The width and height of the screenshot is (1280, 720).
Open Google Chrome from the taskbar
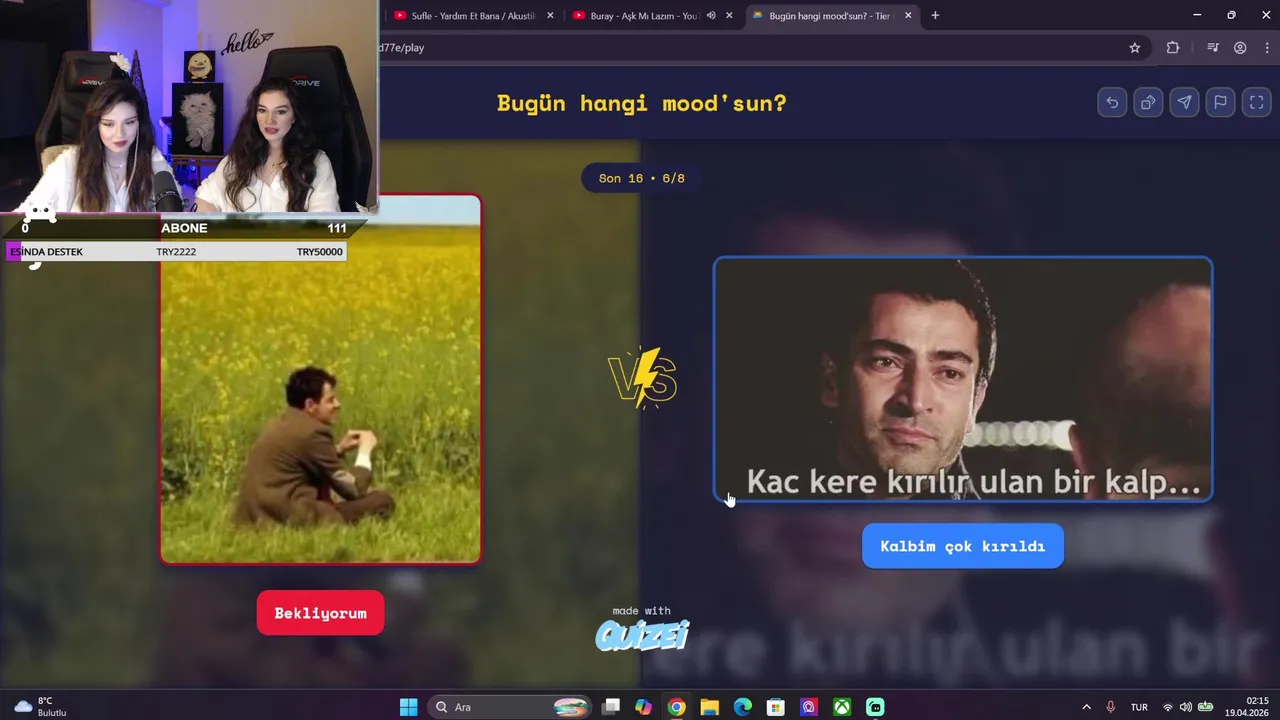676,707
